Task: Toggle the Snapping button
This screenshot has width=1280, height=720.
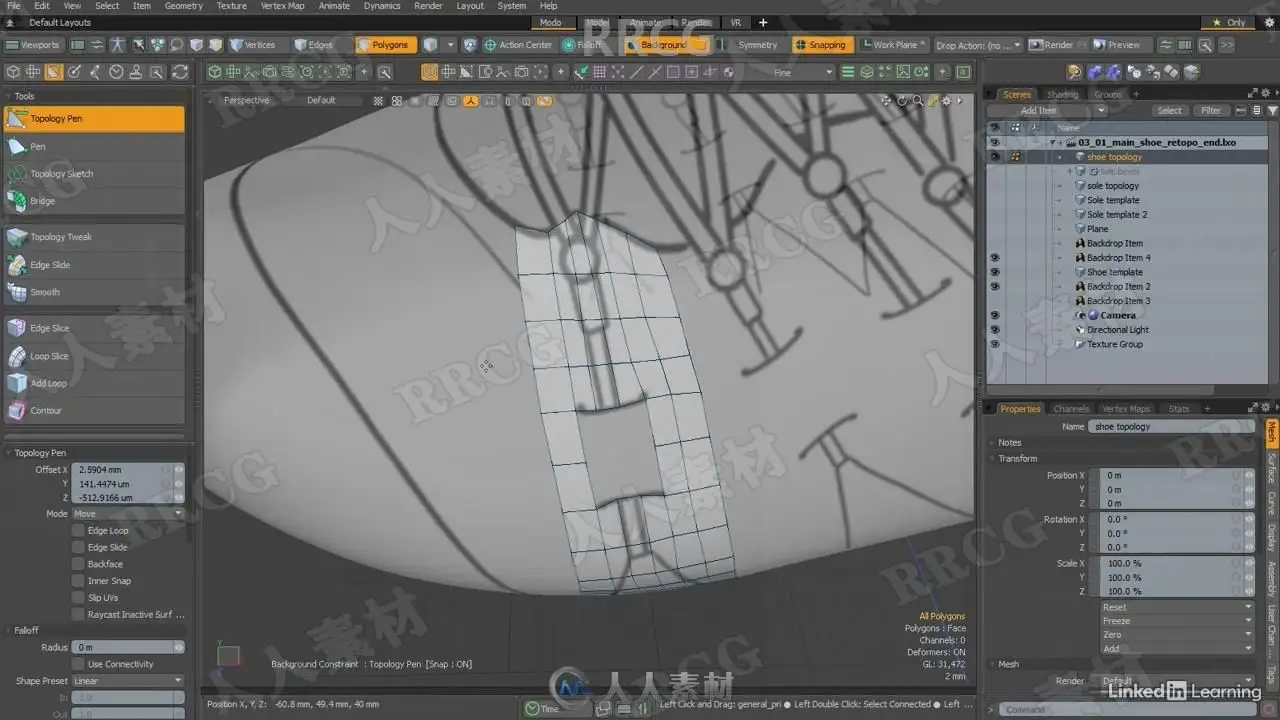Action: coord(821,45)
